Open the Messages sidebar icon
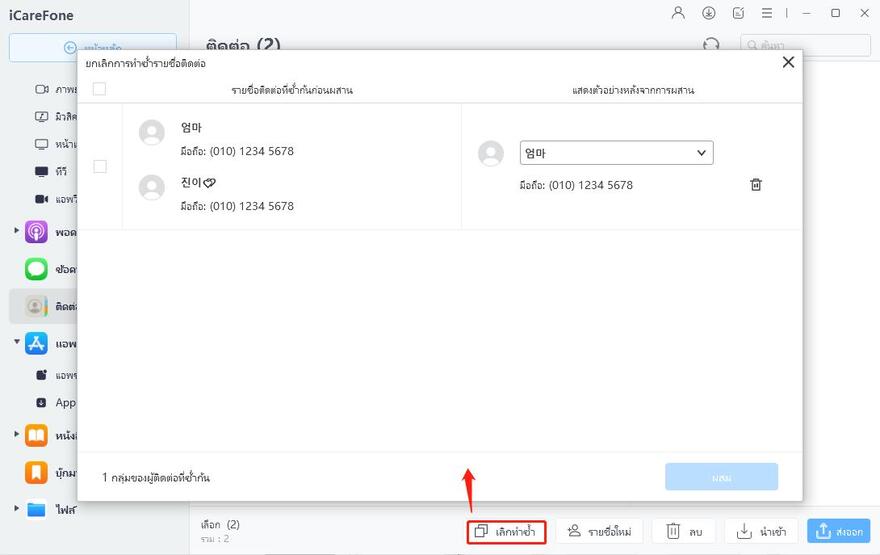 click(36, 269)
